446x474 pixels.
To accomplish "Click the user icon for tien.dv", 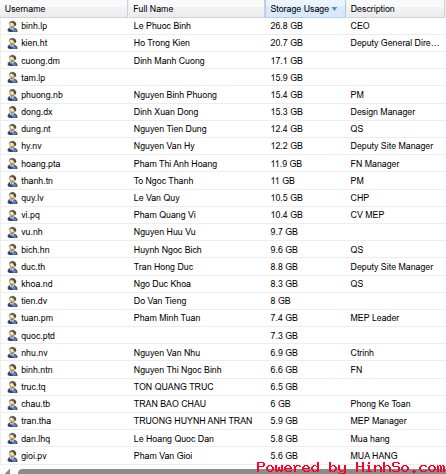I will pyautogui.click(x=12, y=301).
